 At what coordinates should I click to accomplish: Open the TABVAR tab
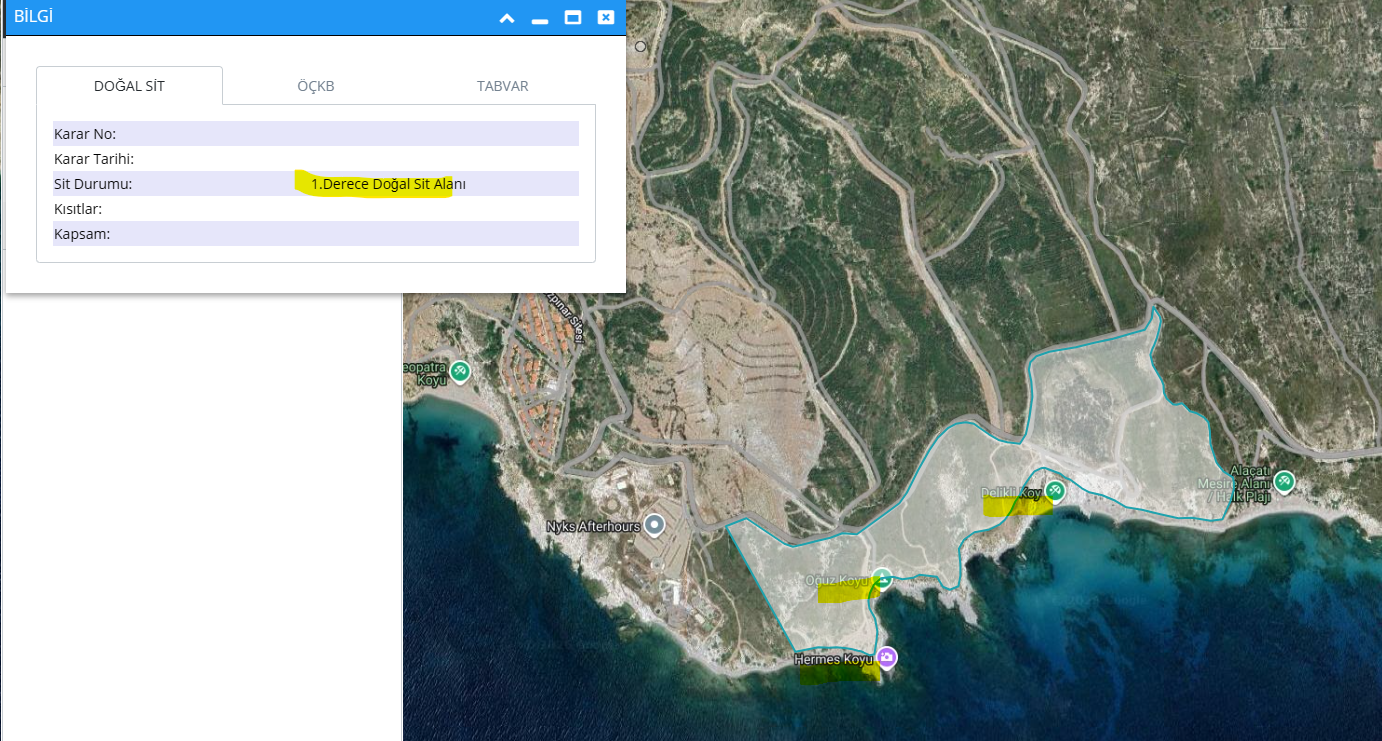502,86
